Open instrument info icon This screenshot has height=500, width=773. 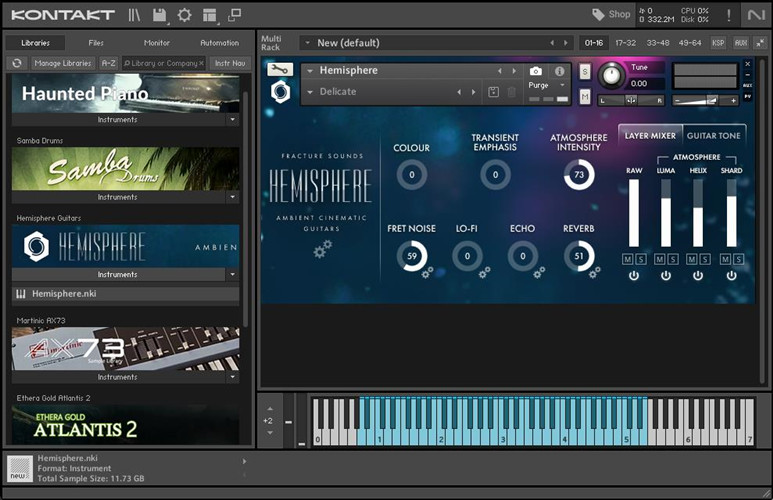559,72
